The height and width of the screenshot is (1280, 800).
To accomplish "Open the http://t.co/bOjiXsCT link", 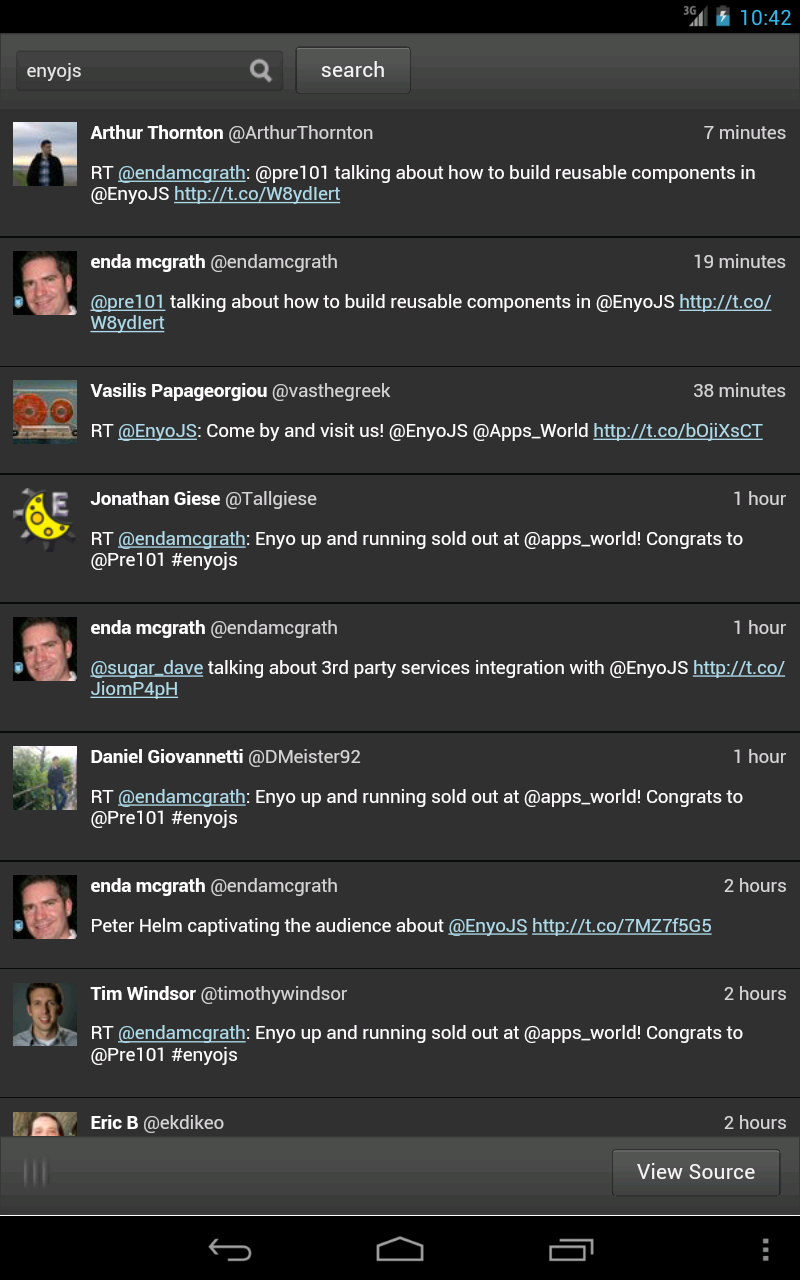I will [x=677, y=431].
